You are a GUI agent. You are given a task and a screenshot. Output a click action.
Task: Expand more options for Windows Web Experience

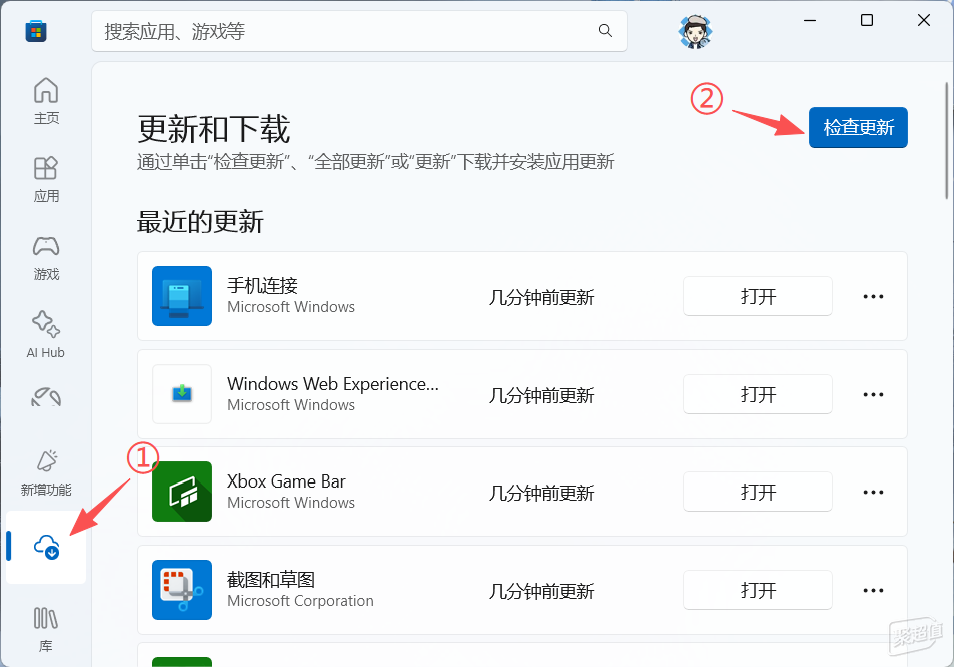(x=873, y=394)
